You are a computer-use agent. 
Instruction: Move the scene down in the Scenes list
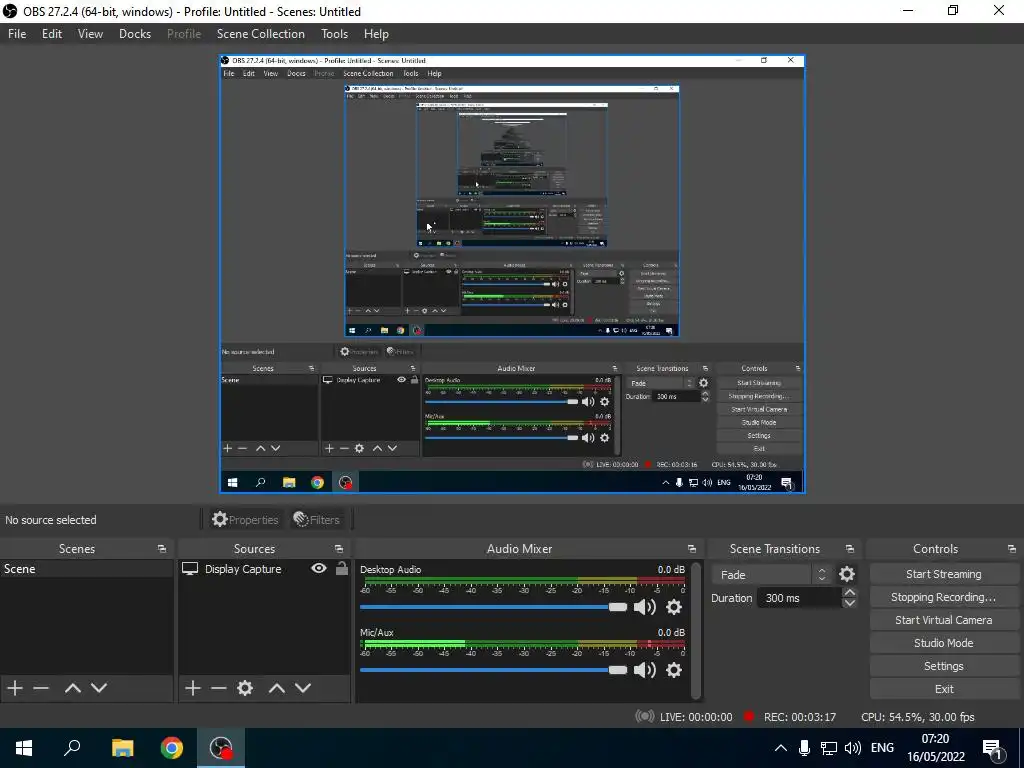click(x=99, y=688)
